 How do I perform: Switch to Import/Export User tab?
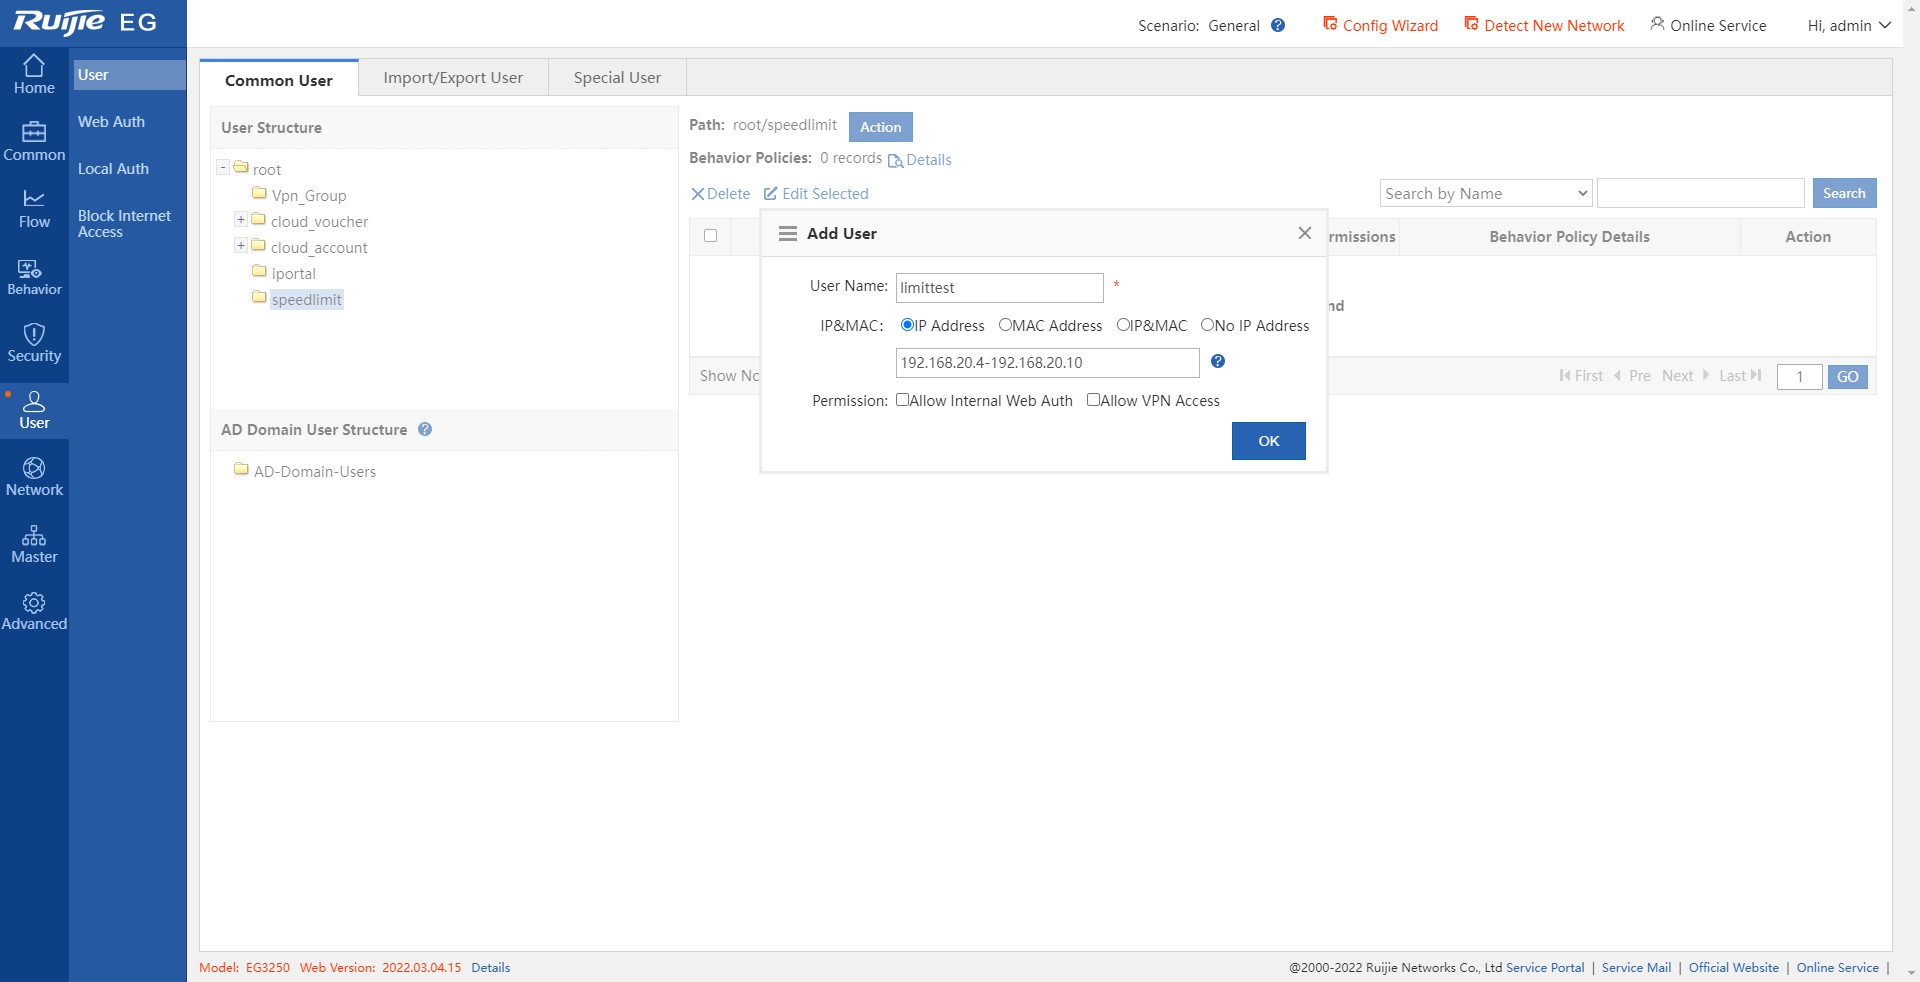click(453, 78)
